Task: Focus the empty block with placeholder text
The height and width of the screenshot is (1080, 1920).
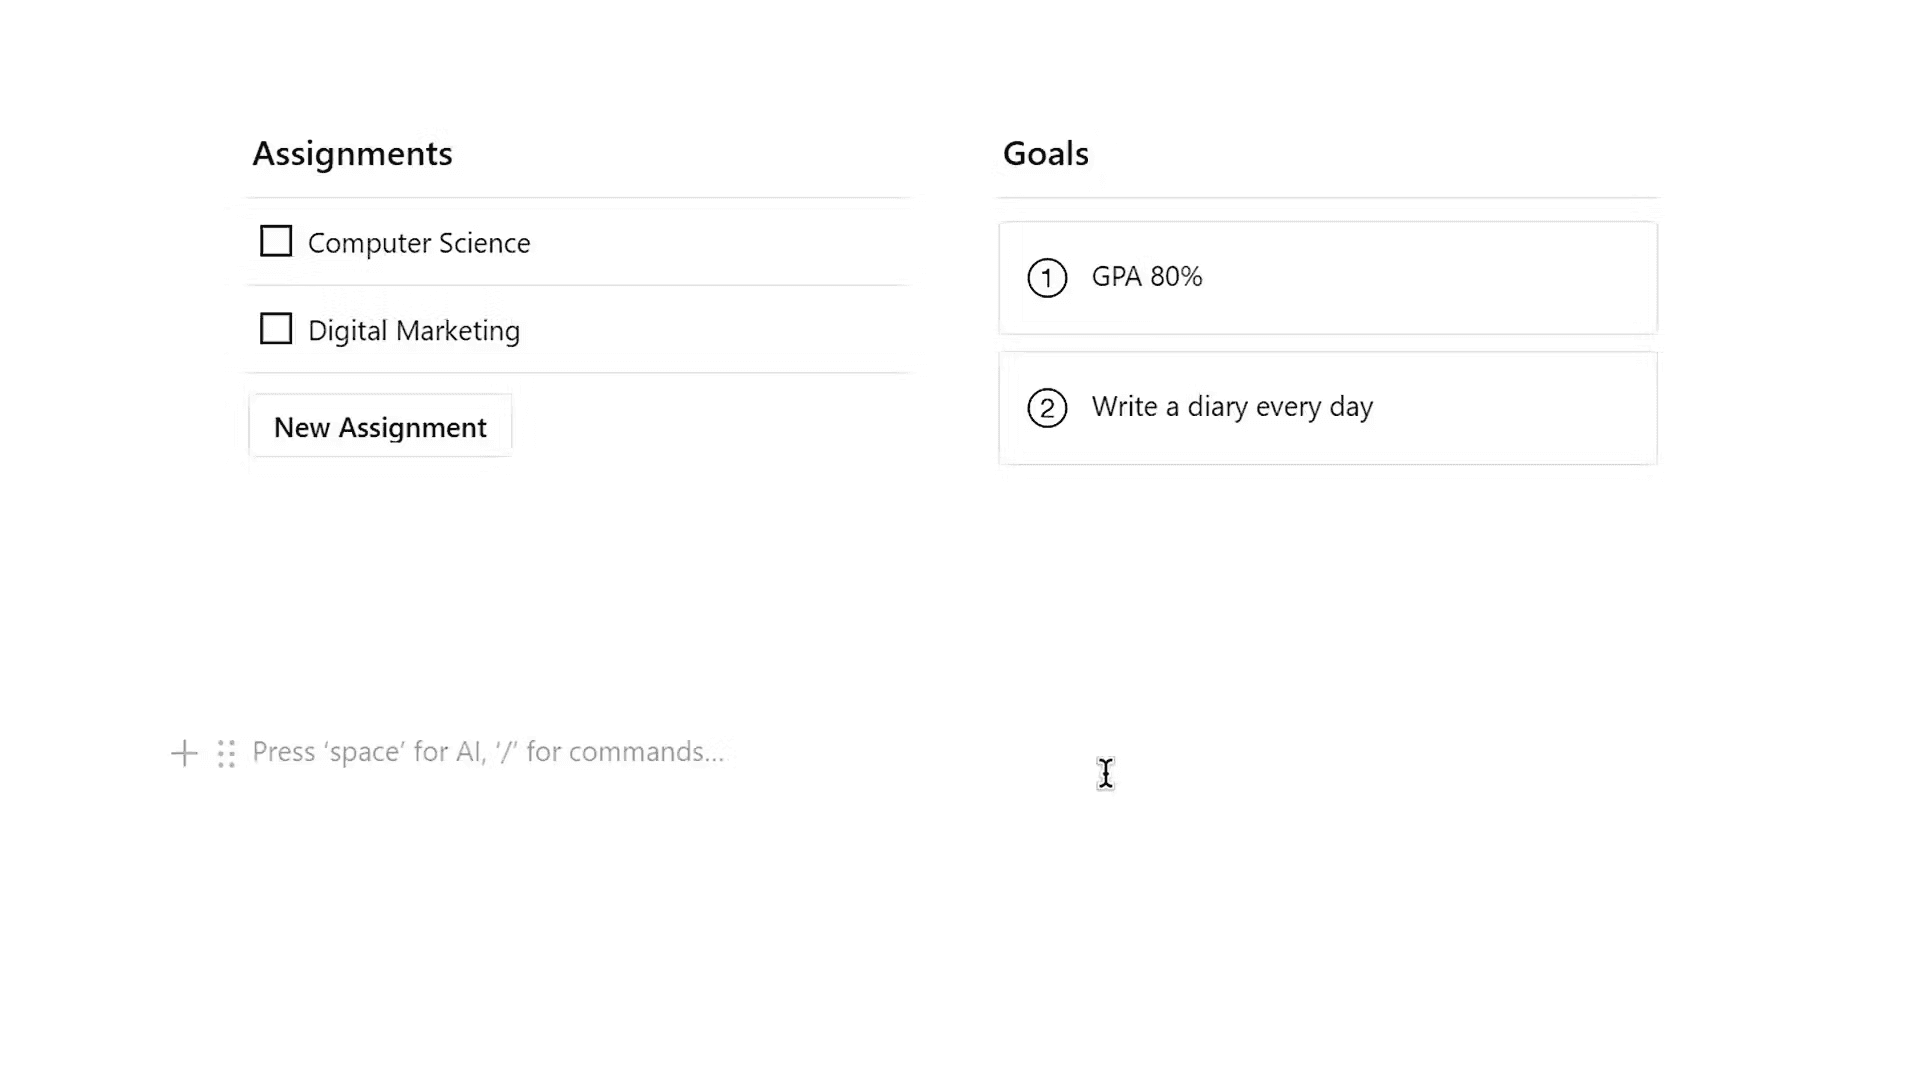Action: [x=488, y=752]
